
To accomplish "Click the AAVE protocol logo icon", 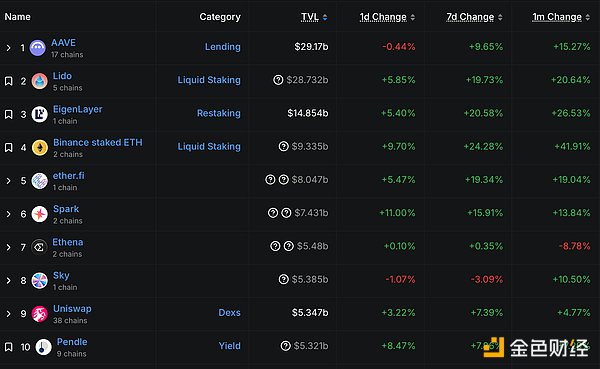I will tap(38, 48).
